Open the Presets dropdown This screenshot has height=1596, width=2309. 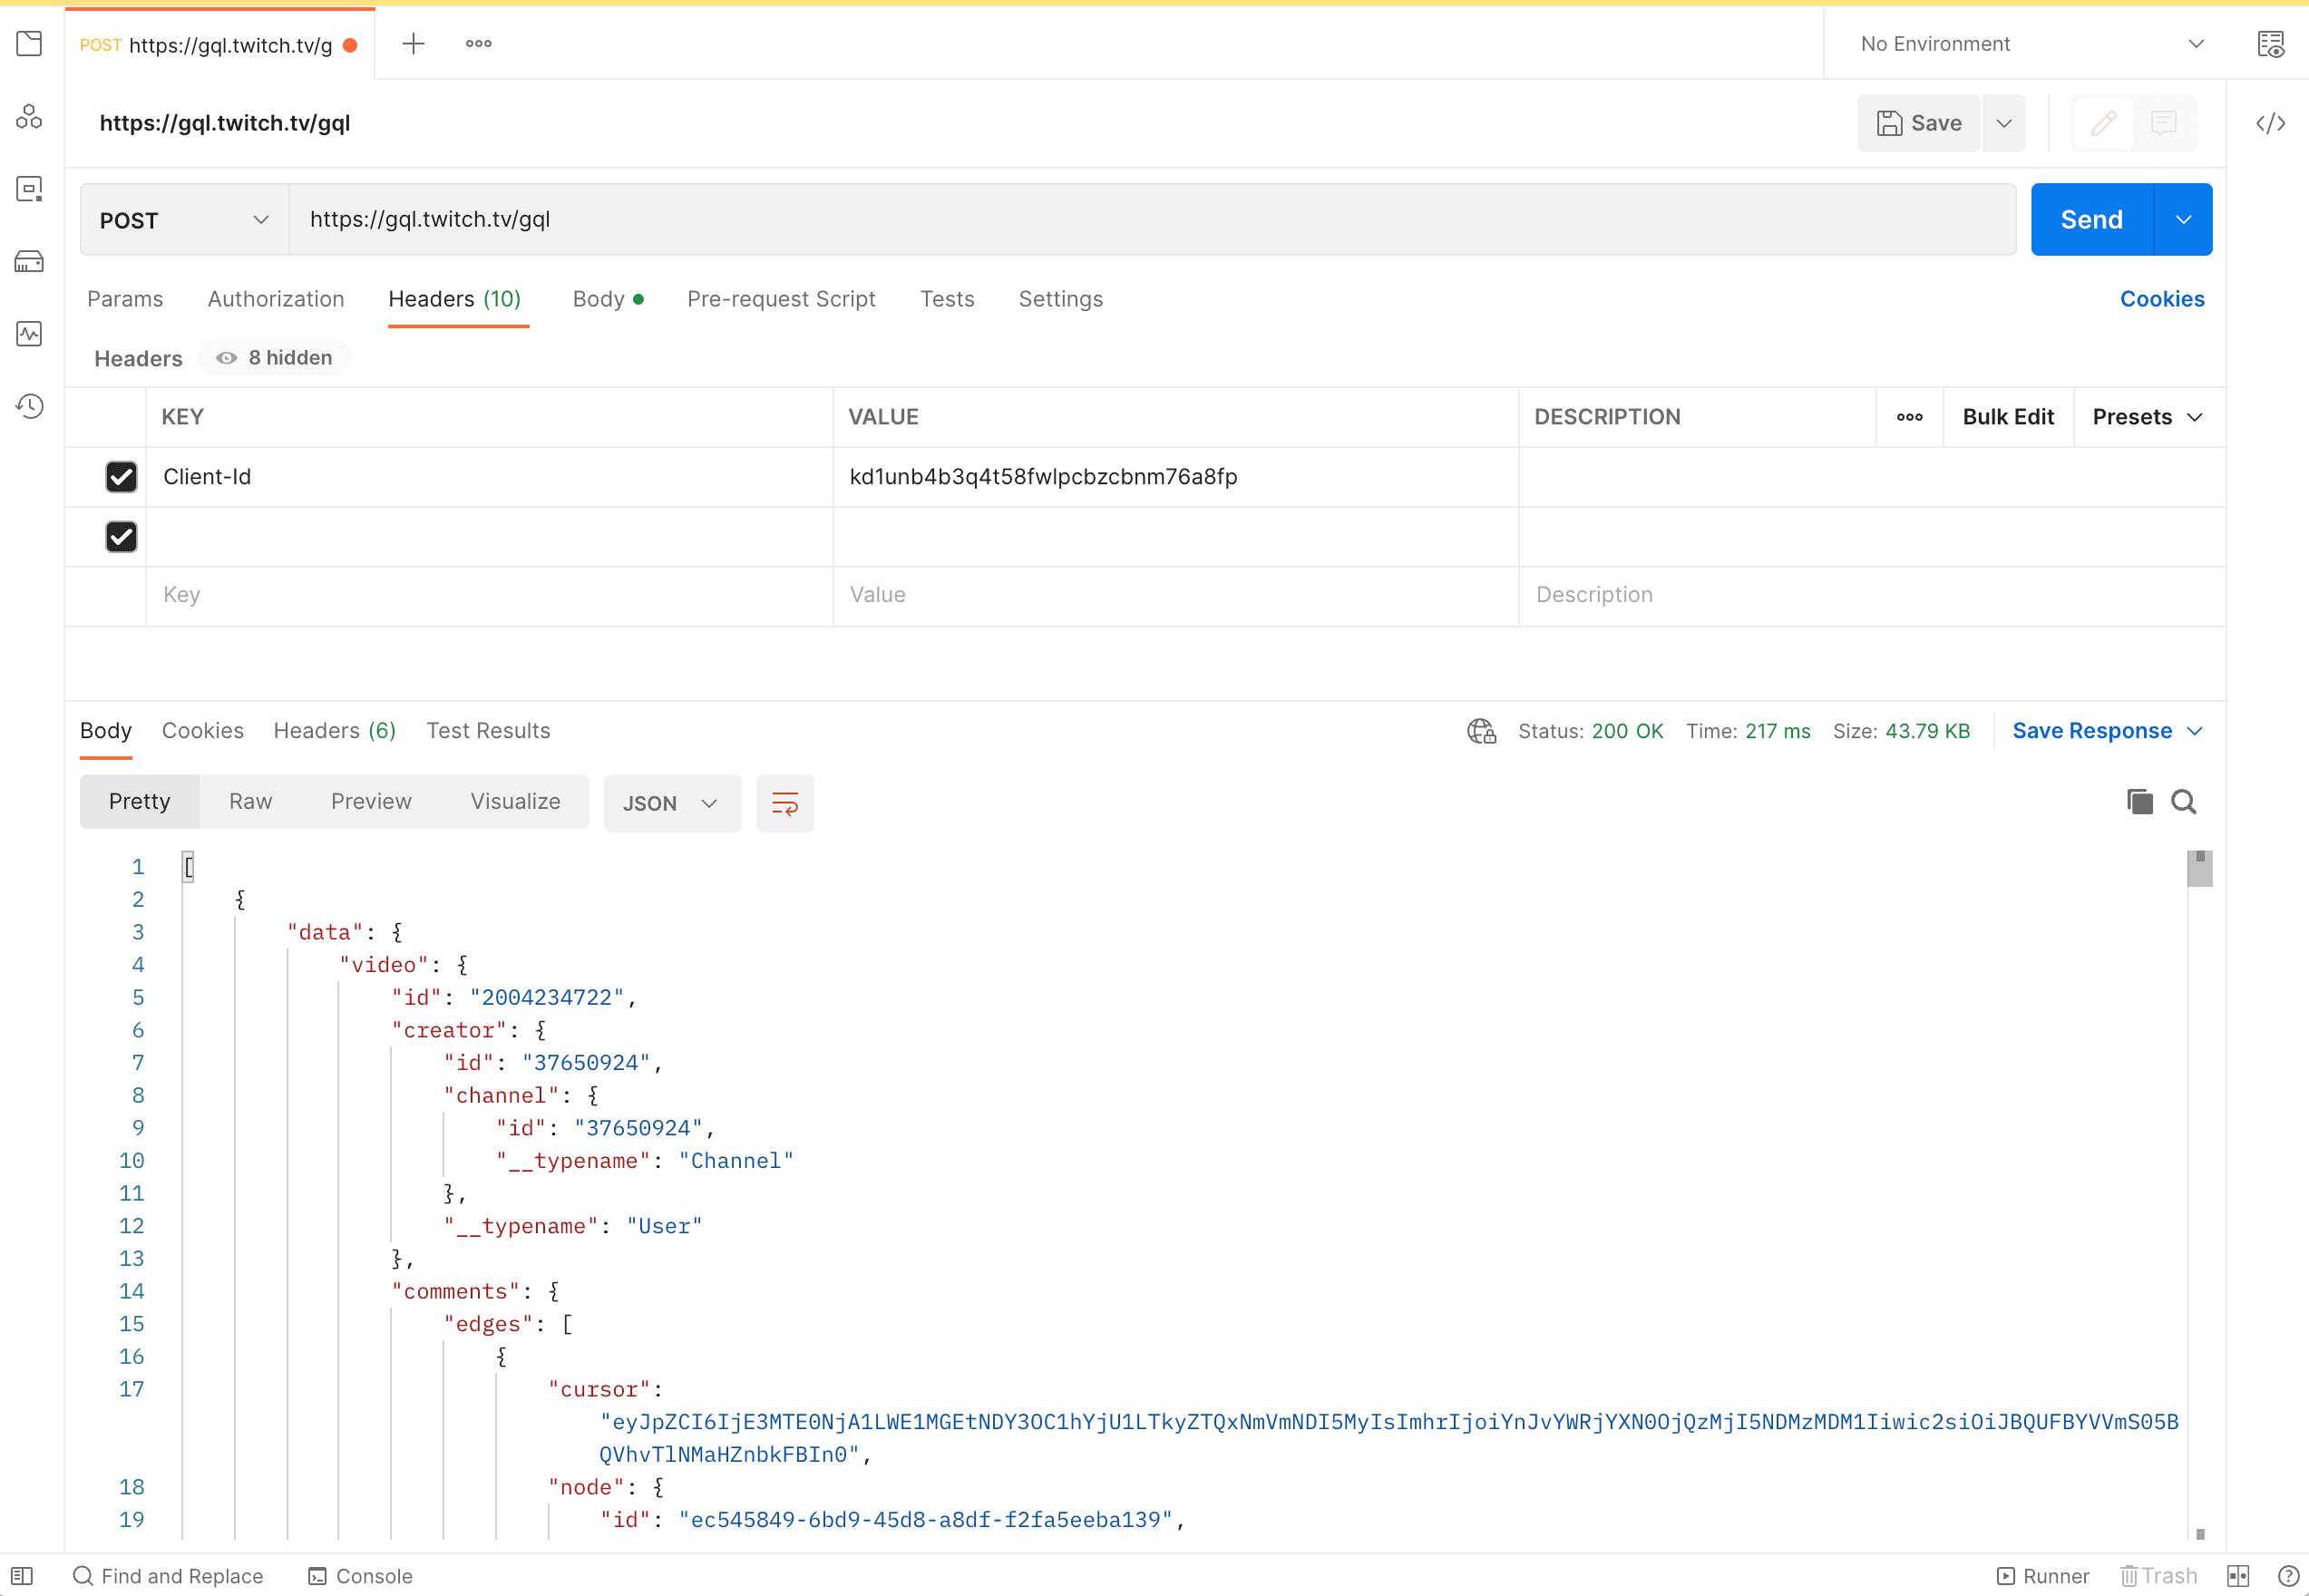(x=2148, y=417)
